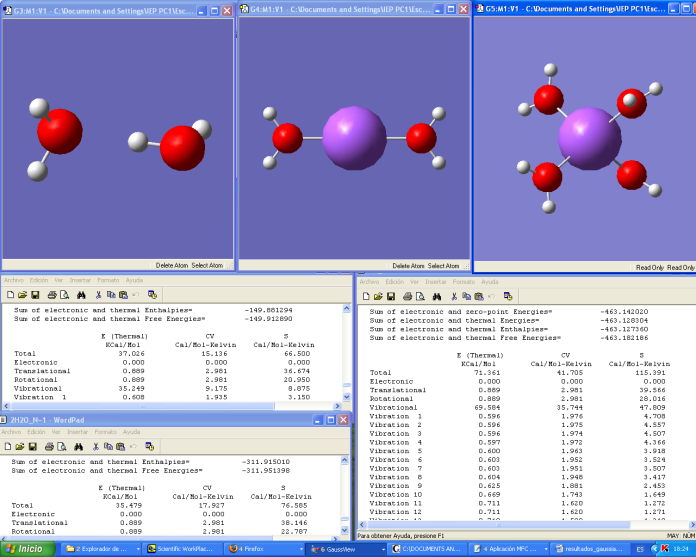
Task: Open Archivo menu in right WordPad window
Action: point(370,282)
